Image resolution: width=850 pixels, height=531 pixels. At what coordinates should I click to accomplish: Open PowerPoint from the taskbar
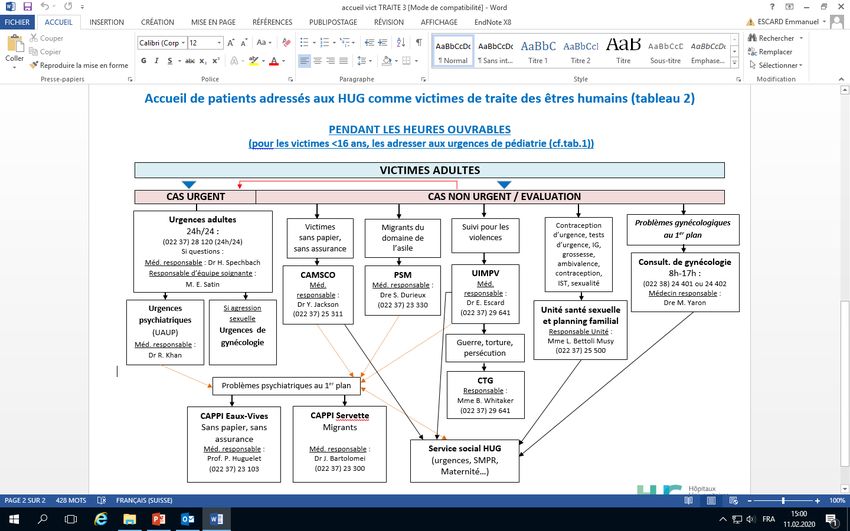click(x=157, y=519)
